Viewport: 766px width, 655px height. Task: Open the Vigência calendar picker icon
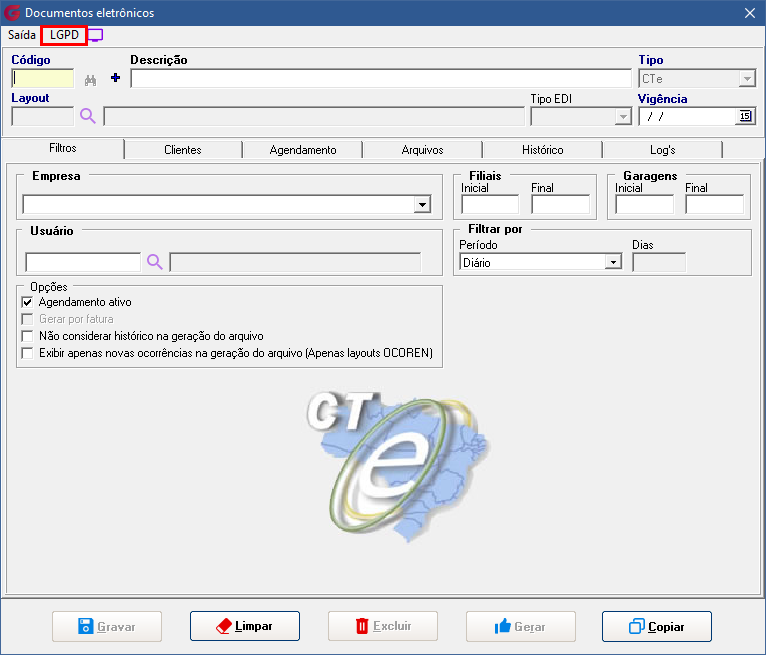[x=745, y=116]
